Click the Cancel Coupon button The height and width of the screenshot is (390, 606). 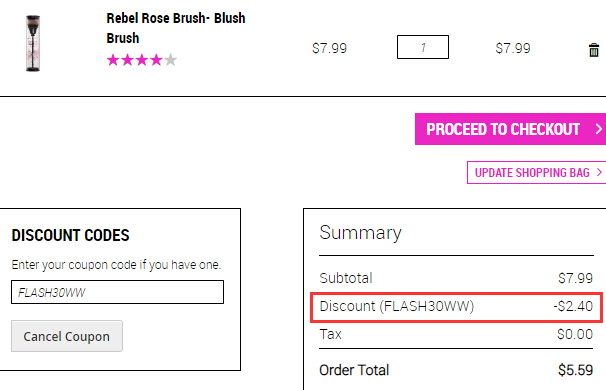tap(67, 336)
